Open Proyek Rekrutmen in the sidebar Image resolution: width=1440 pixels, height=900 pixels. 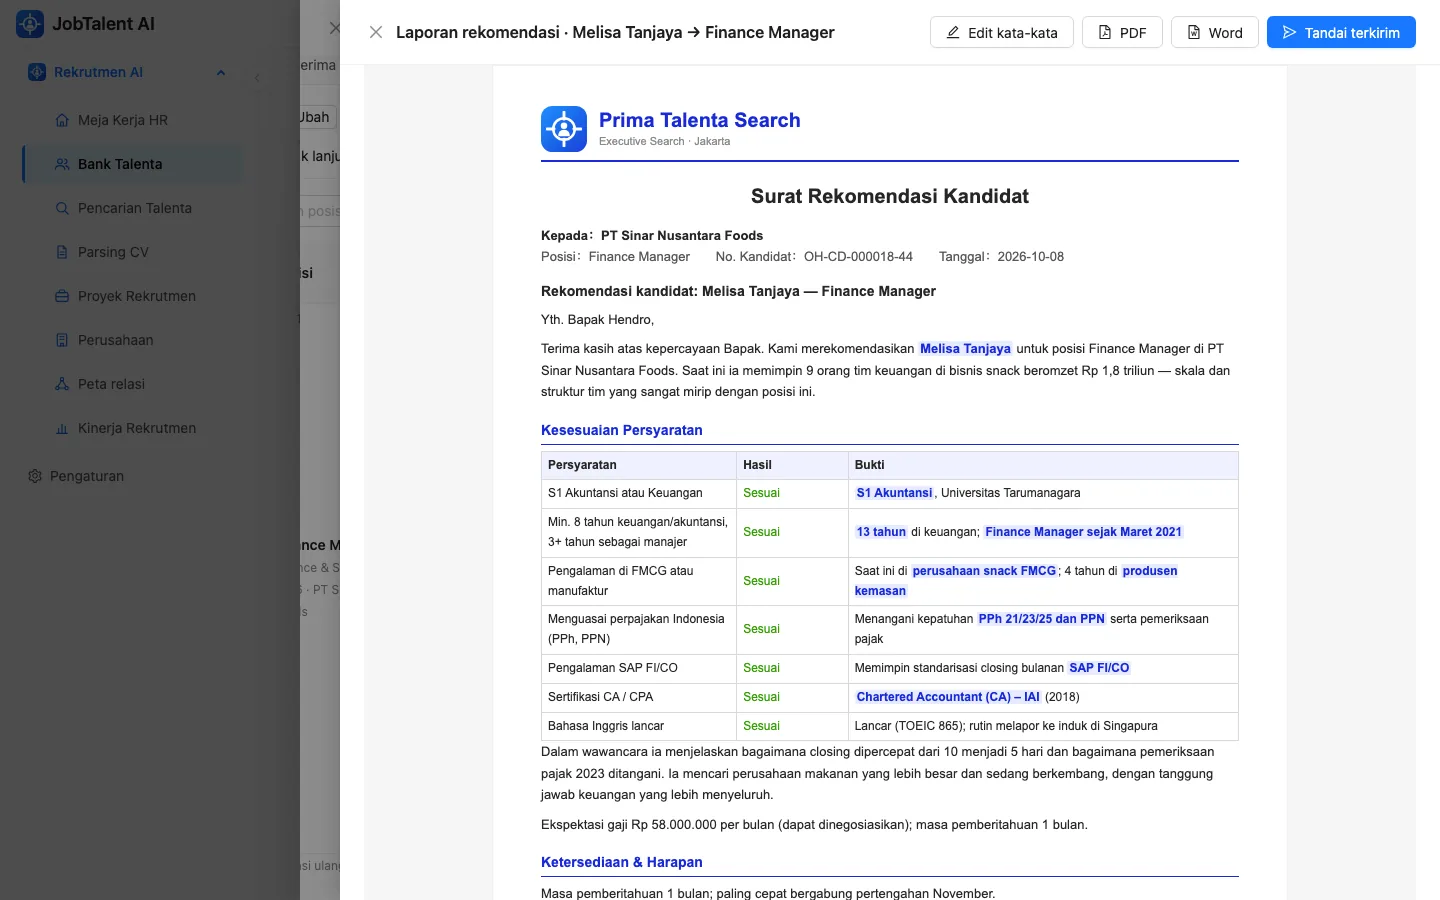132,296
